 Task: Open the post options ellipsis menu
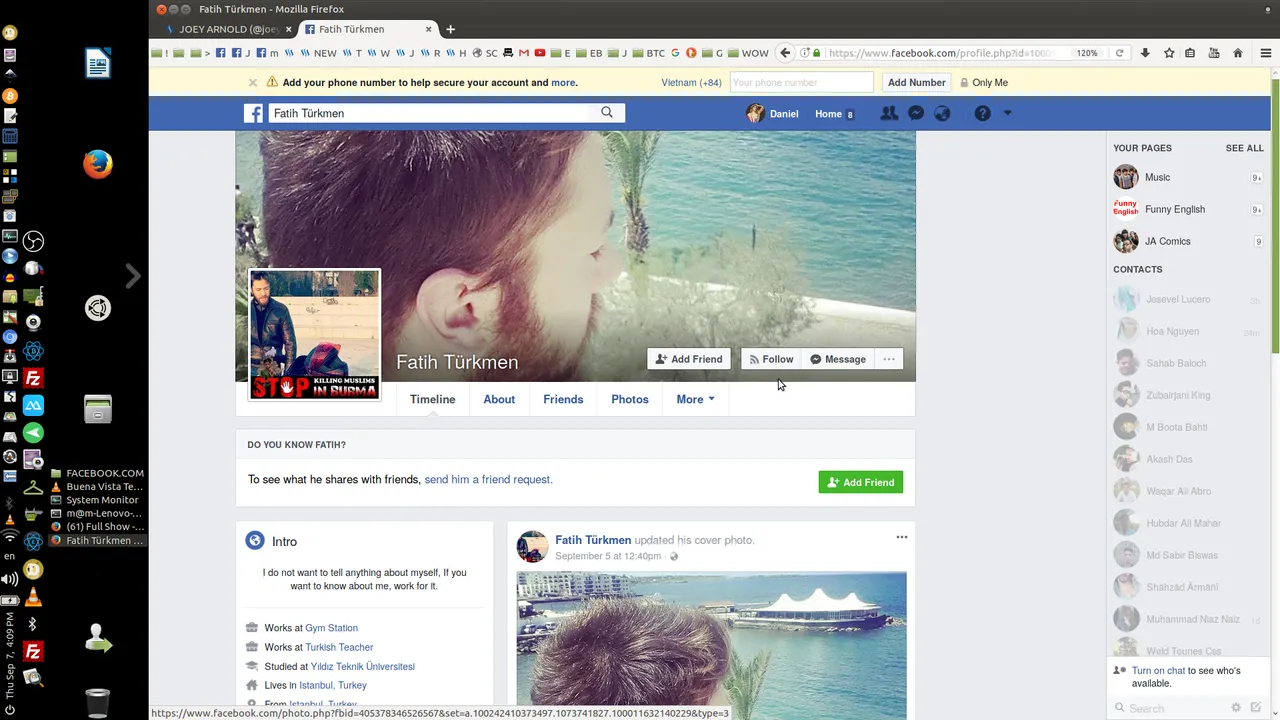tap(901, 538)
